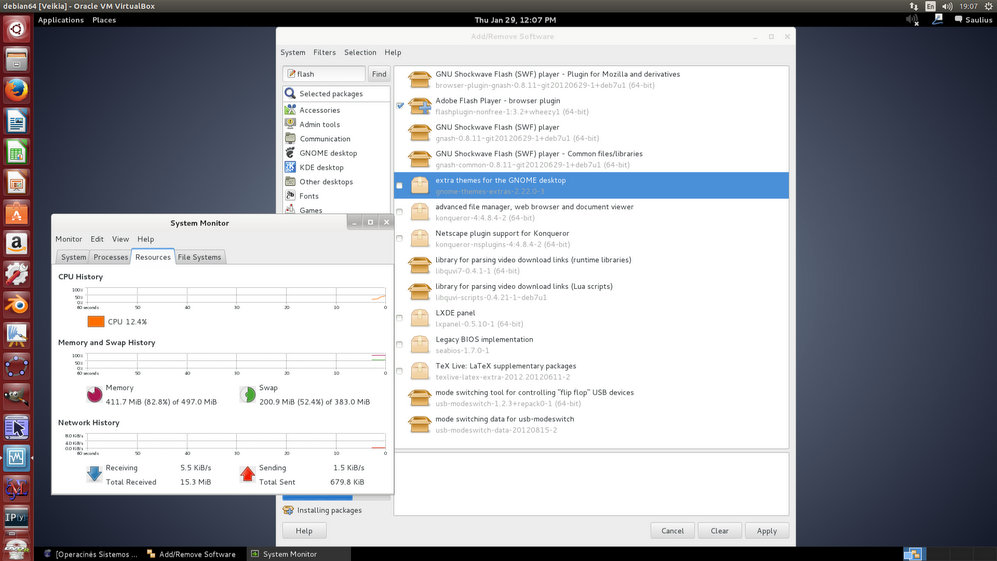Open the Applications menu in the top panel
The height and width of the screenshot is (561, 997).
60,20
